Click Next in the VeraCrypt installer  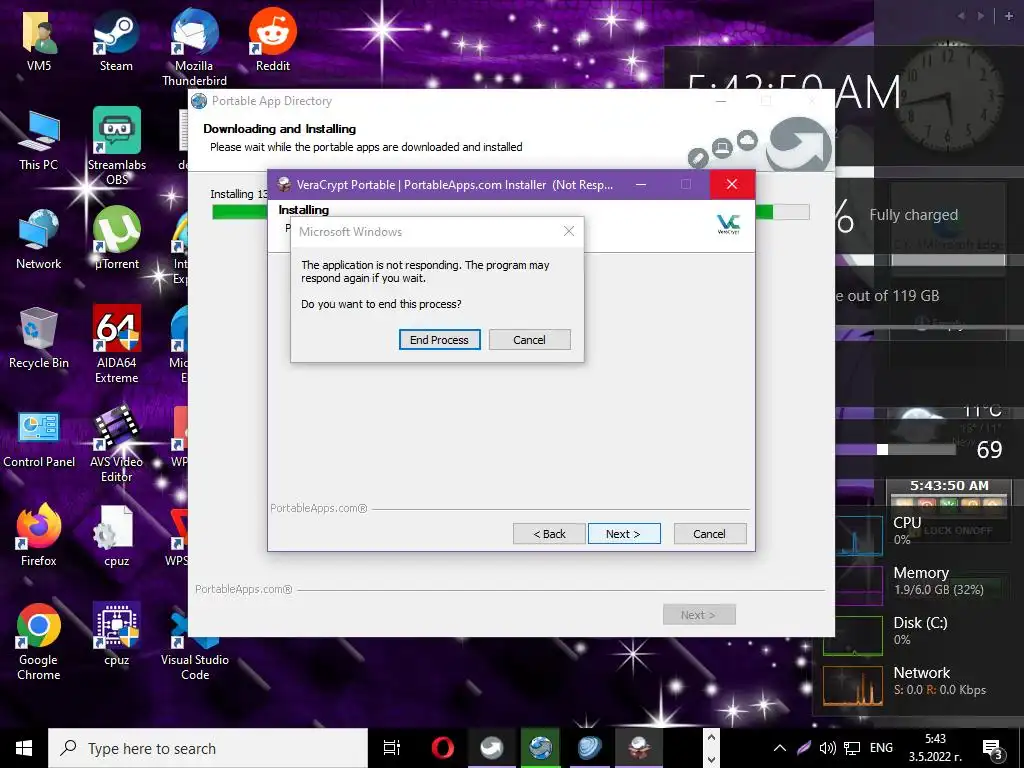coord(624,534)
